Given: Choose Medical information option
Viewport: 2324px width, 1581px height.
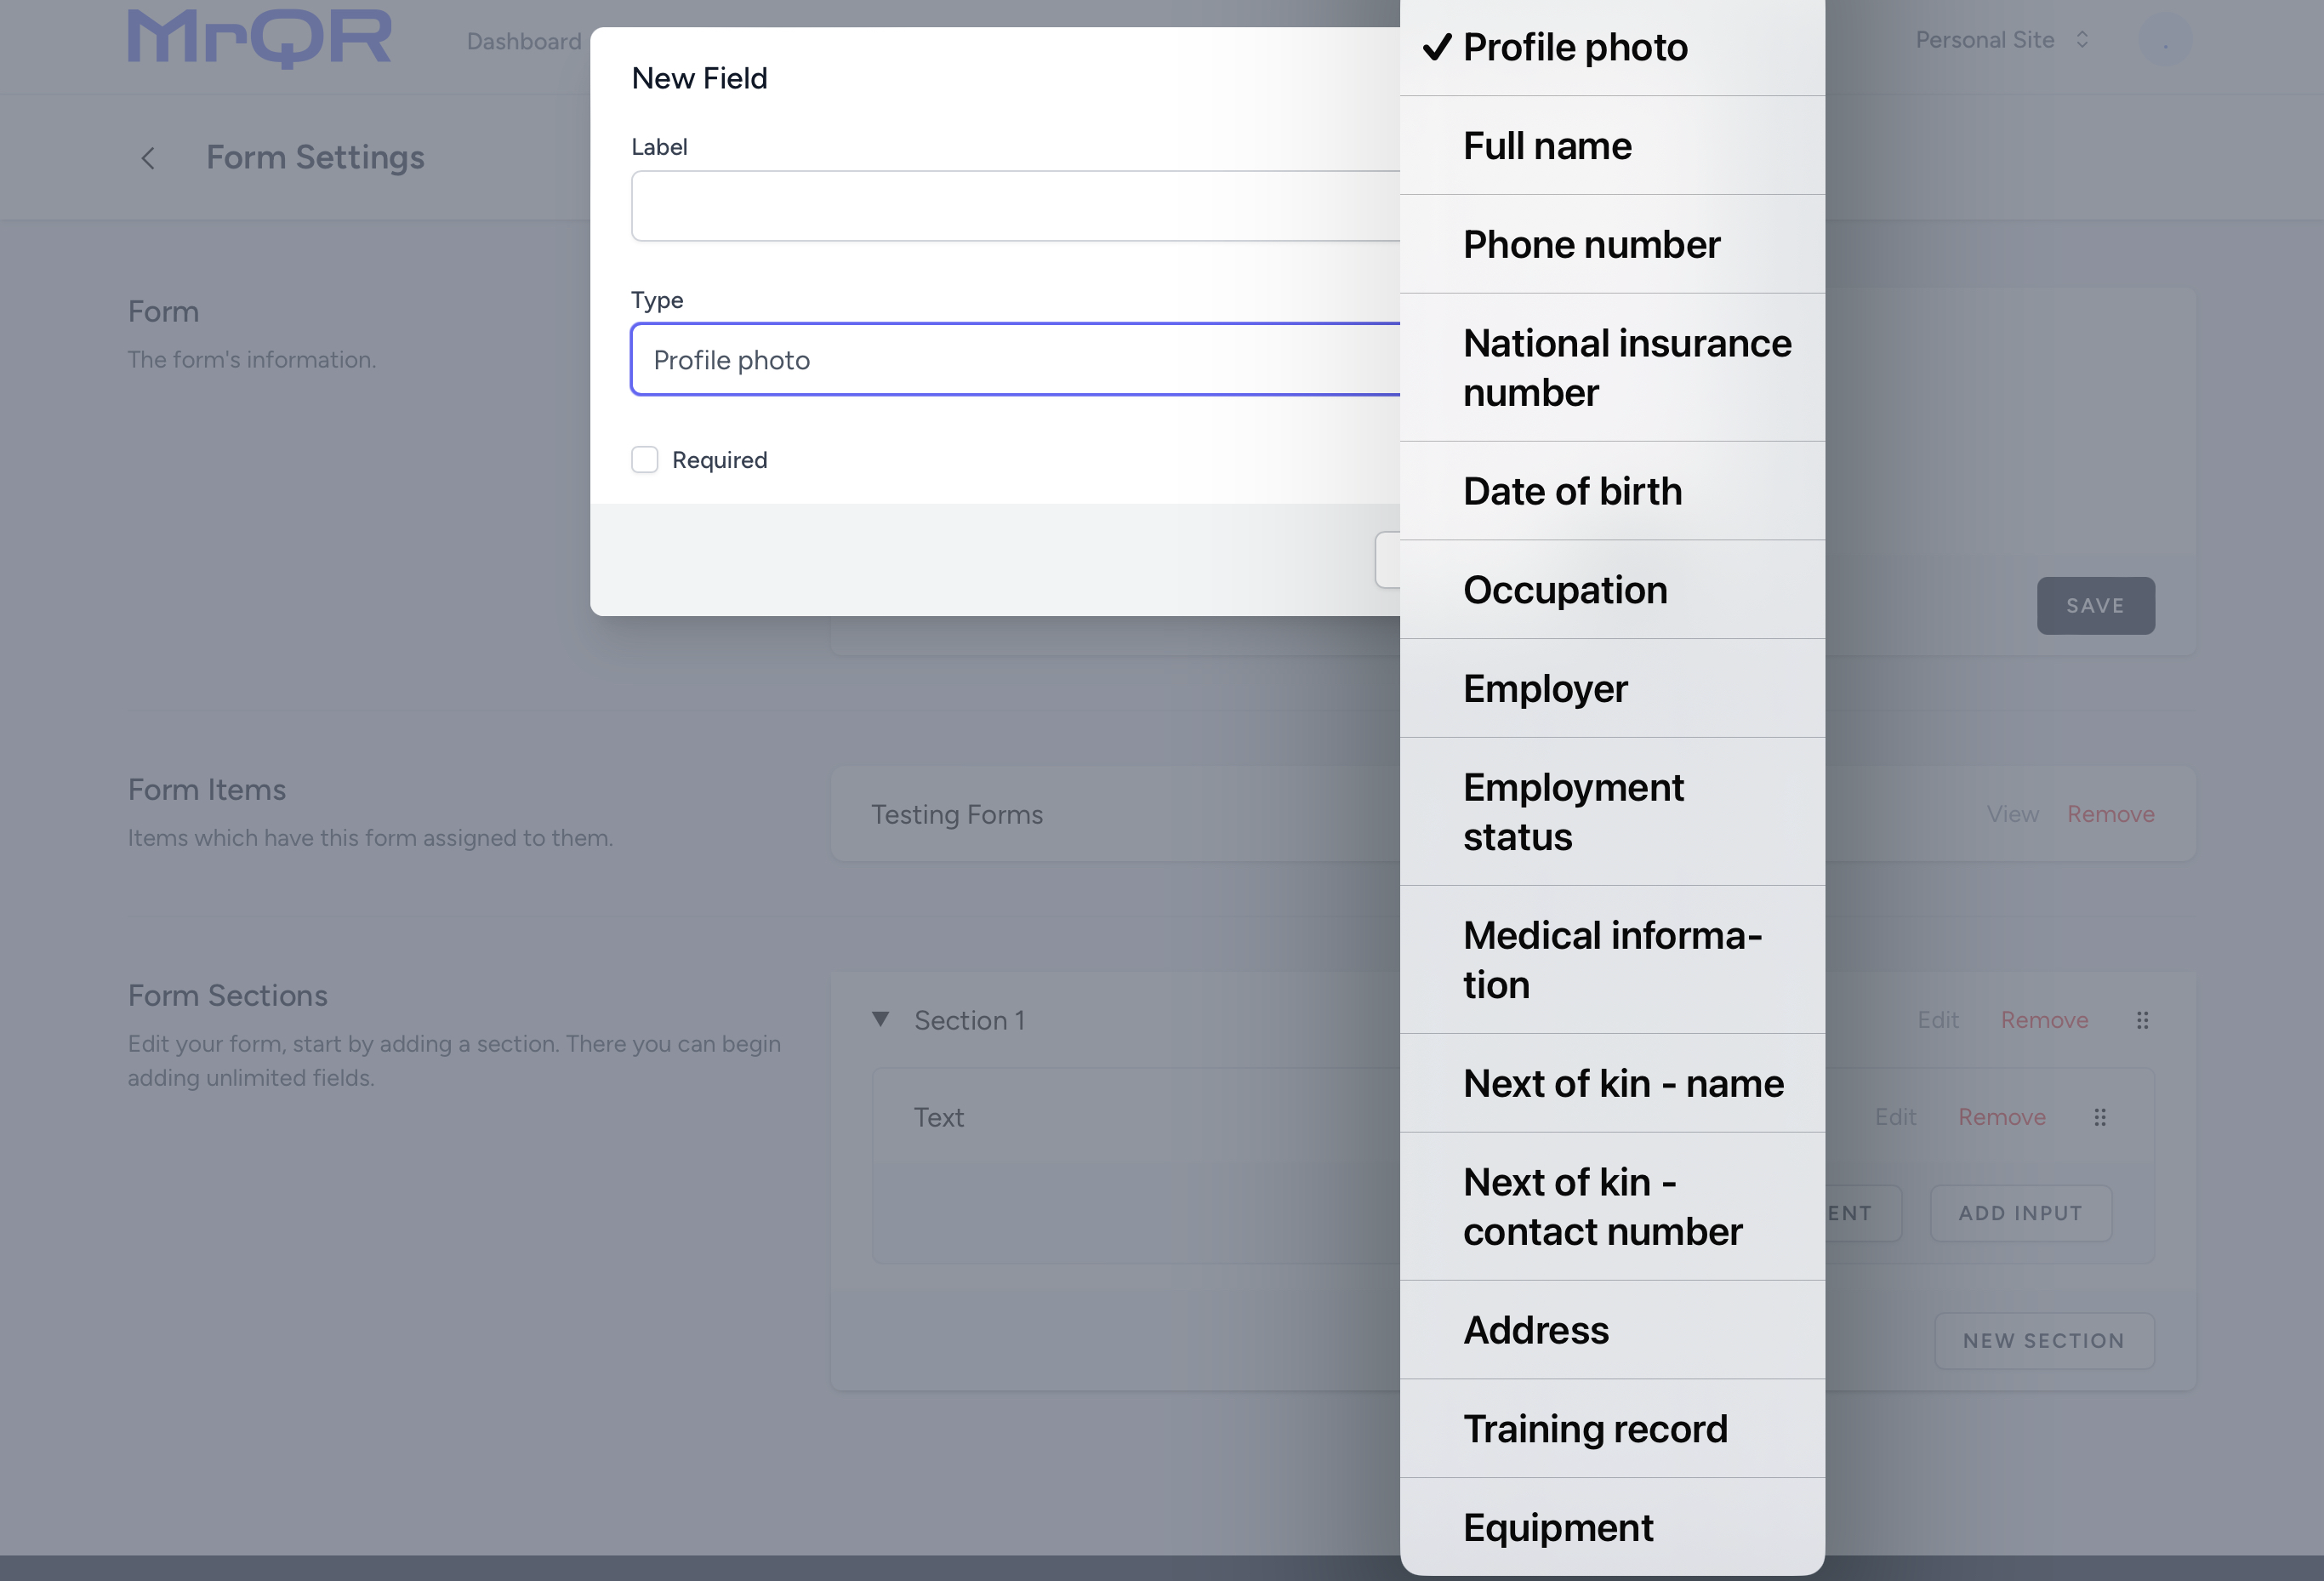Looking at the screenshot, I should pyautogui.click(x=1612, y=960).
